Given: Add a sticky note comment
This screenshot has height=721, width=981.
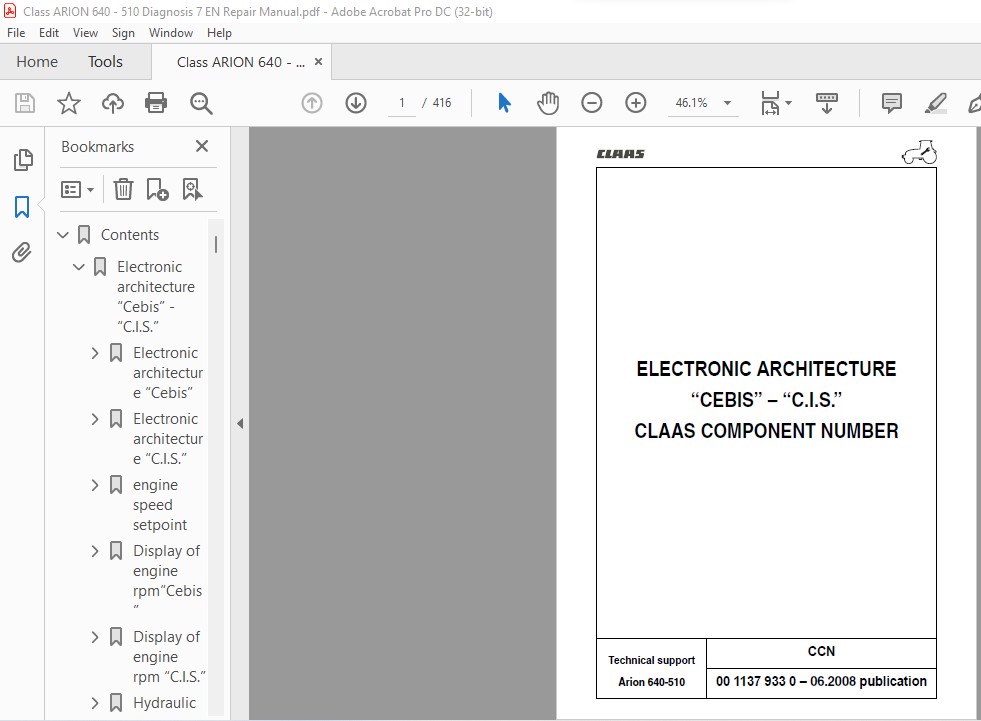Looking at the screenshot, I should (892, 103).
